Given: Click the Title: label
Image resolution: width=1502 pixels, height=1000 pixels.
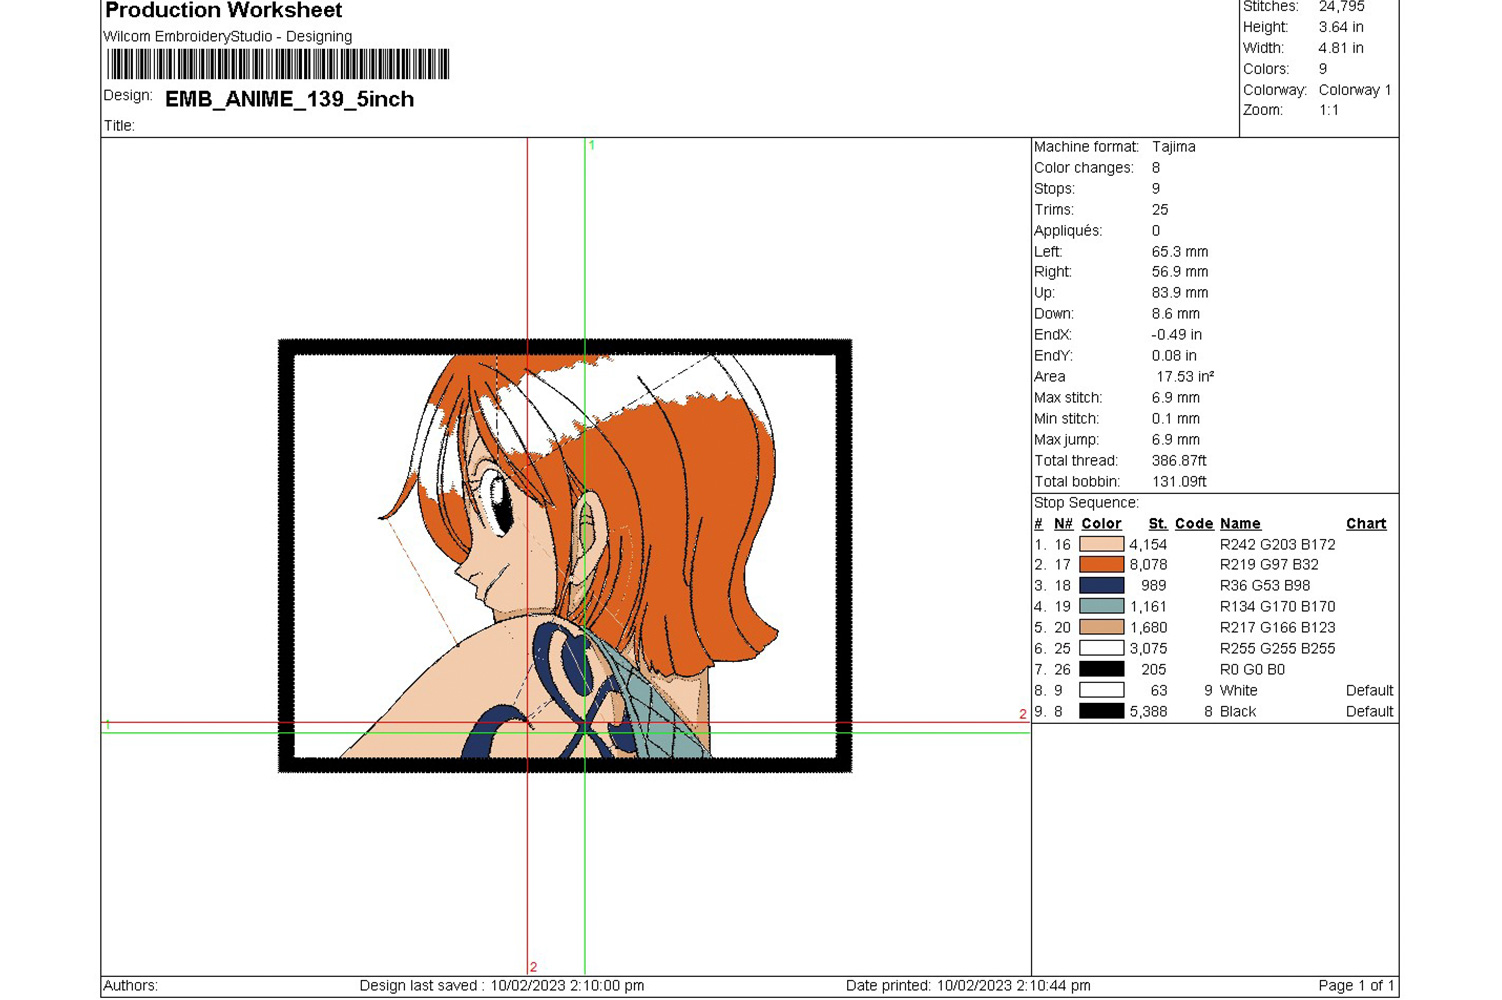Looking at the screenshot, I should click(119, 126).
